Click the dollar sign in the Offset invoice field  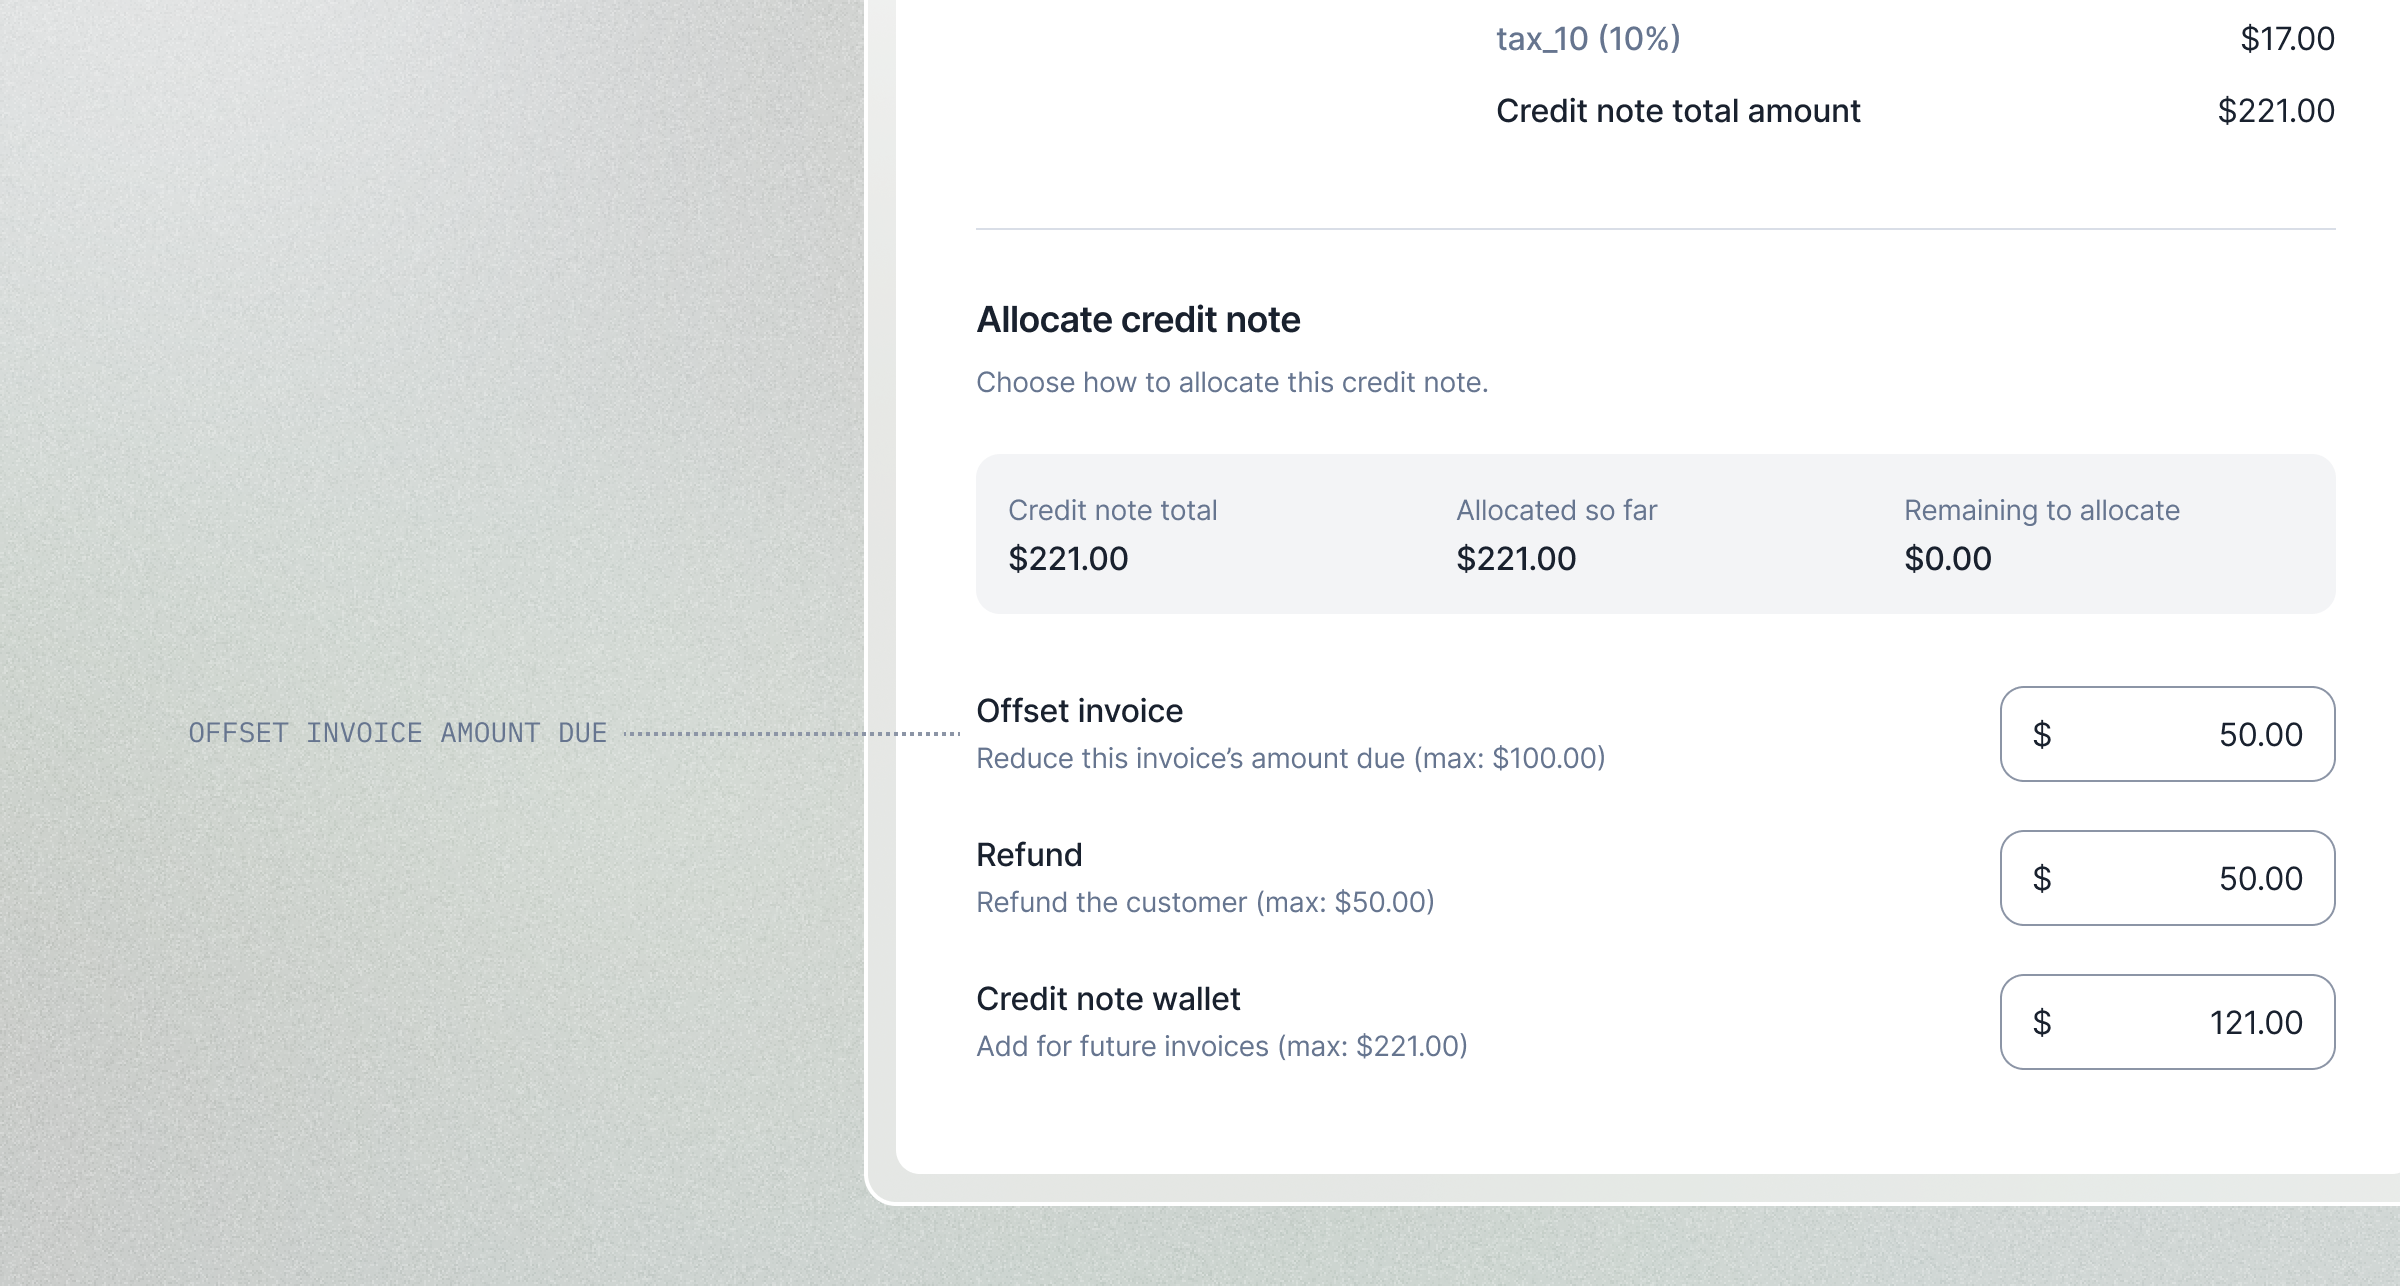(x=2042, y=734)
